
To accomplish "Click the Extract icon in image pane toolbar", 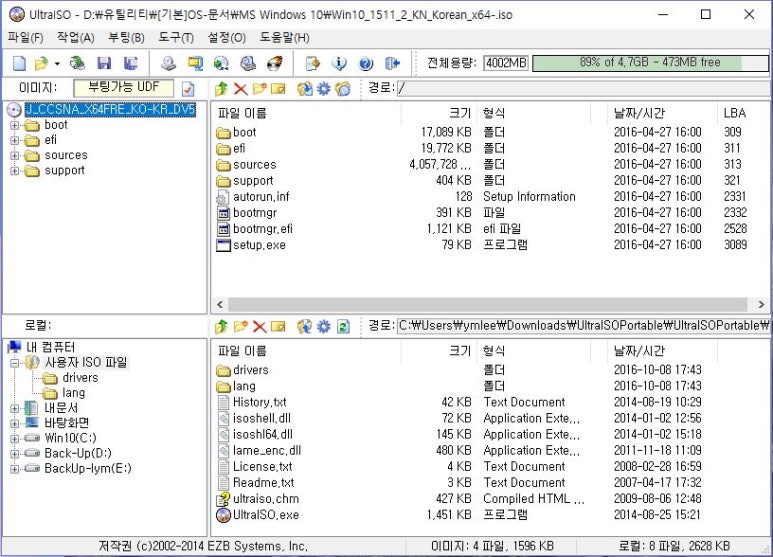I will coord(305,89).
